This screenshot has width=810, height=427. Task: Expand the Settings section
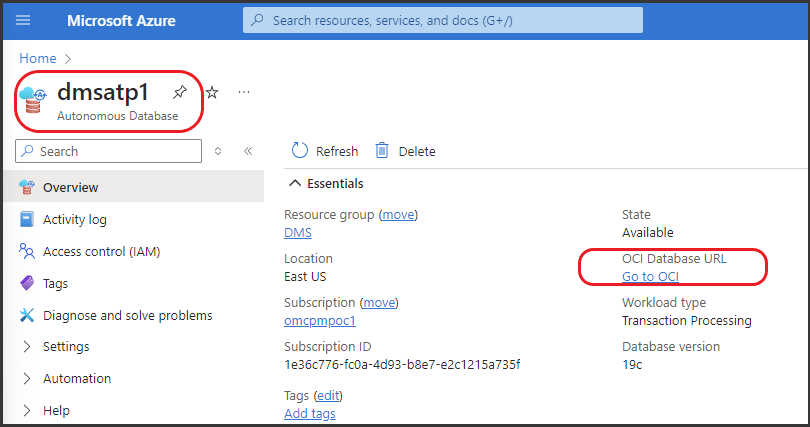(27, 346)
